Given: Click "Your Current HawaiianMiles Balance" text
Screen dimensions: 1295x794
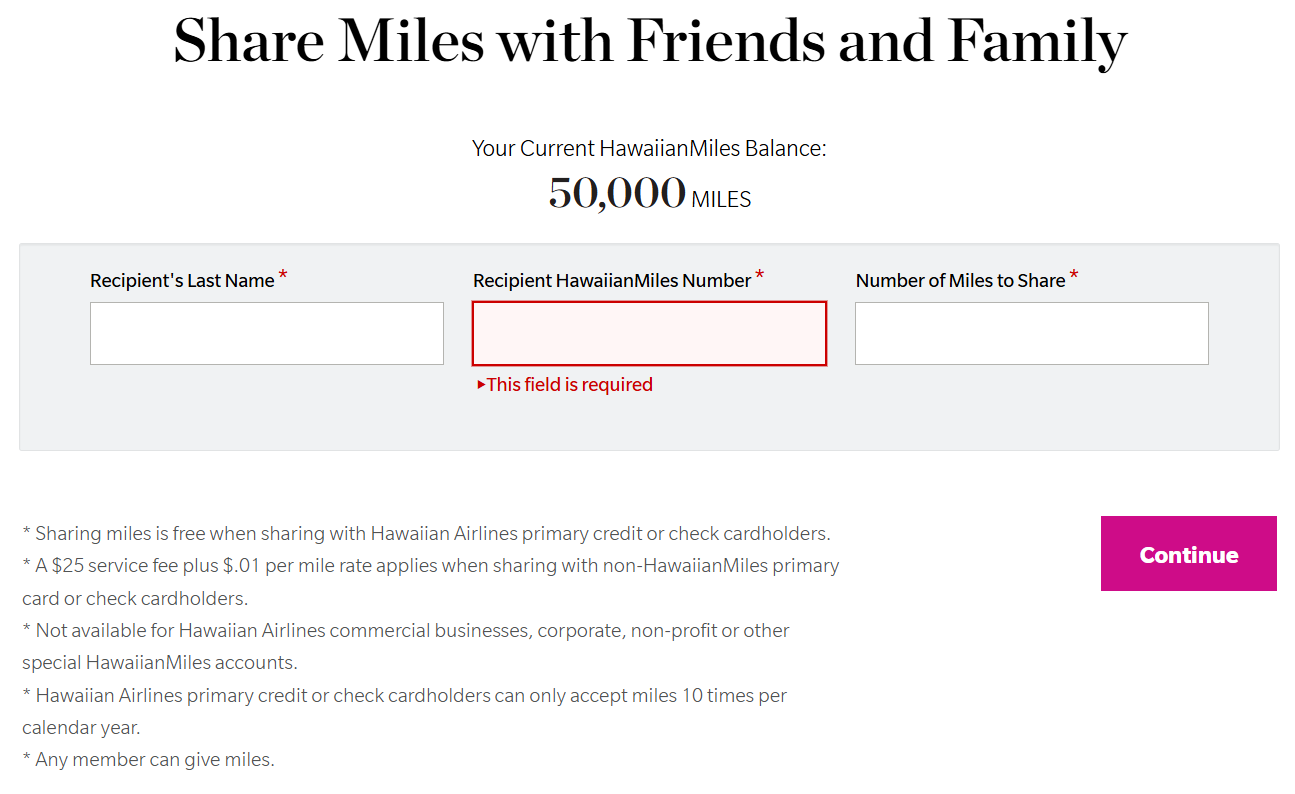Looking at the screenshot, I should (x=649, y=149).
